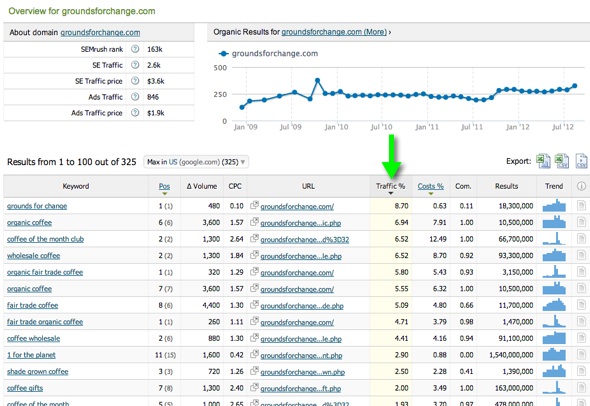The image size is (590, 406).
Task: Open Max in US (google.com) database dropdown
Action: tap(196, 162)
